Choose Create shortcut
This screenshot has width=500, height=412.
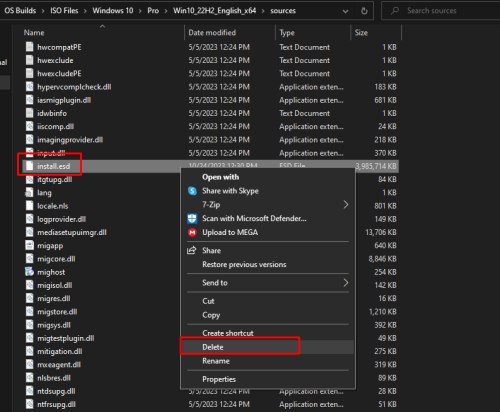coord(268,333)
